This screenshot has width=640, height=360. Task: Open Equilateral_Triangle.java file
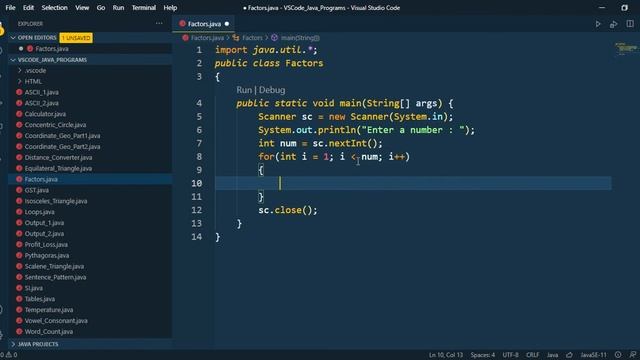point(58,168)
